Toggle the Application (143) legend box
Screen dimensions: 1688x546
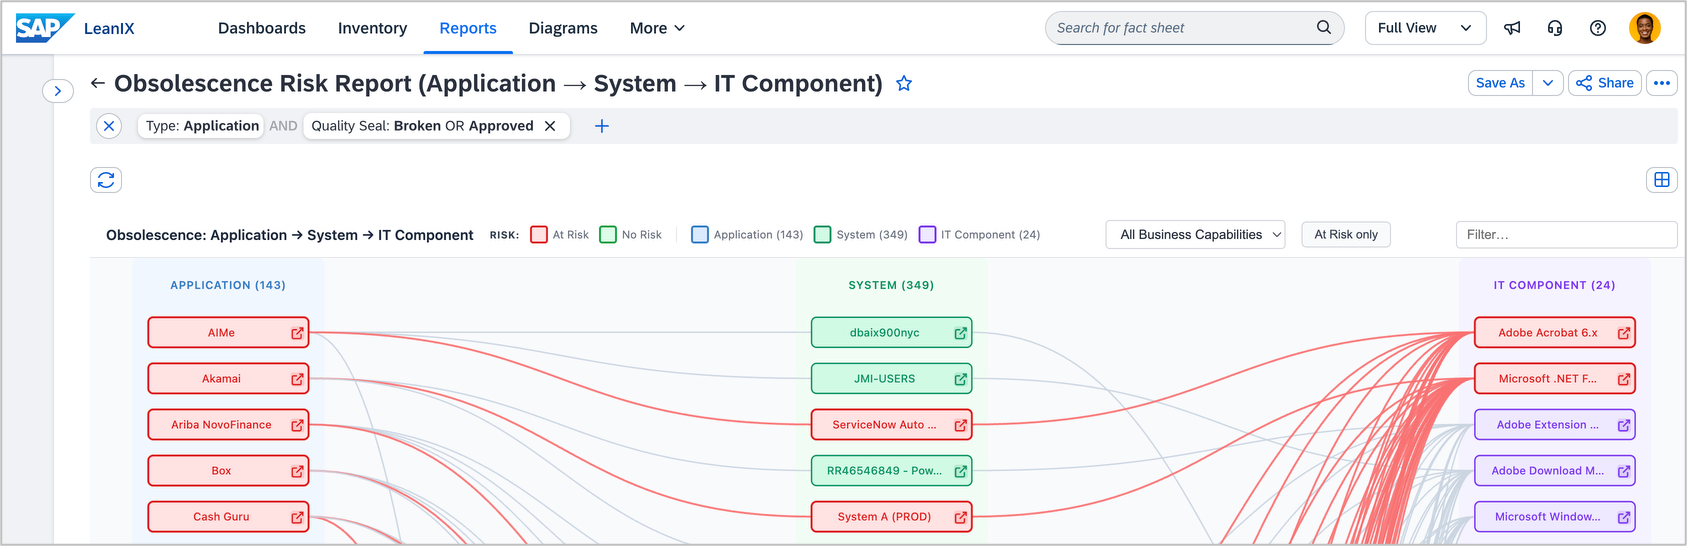pyautogui.click(x=700, y=234)
